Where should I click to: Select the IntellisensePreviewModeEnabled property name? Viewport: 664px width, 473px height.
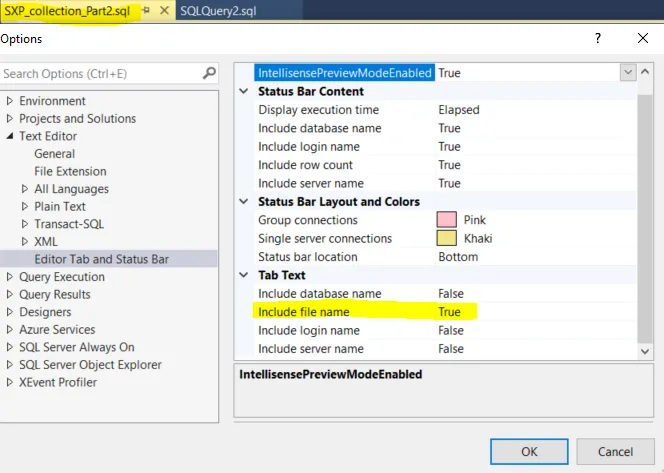(344, 73)
